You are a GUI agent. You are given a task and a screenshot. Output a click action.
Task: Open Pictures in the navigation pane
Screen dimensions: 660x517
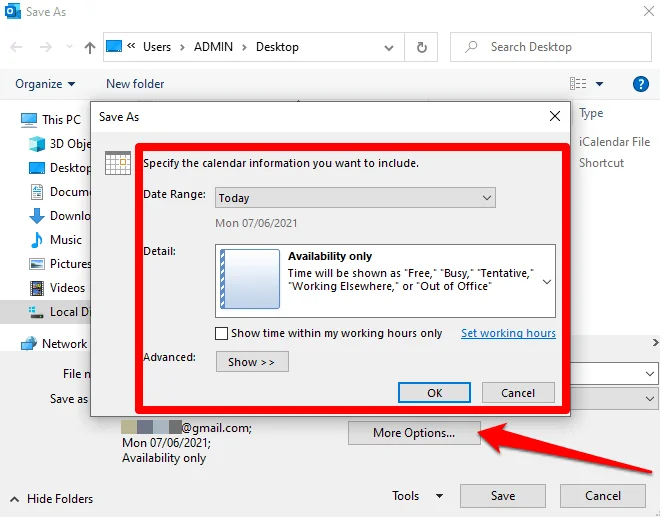click(x=59, y=264)
